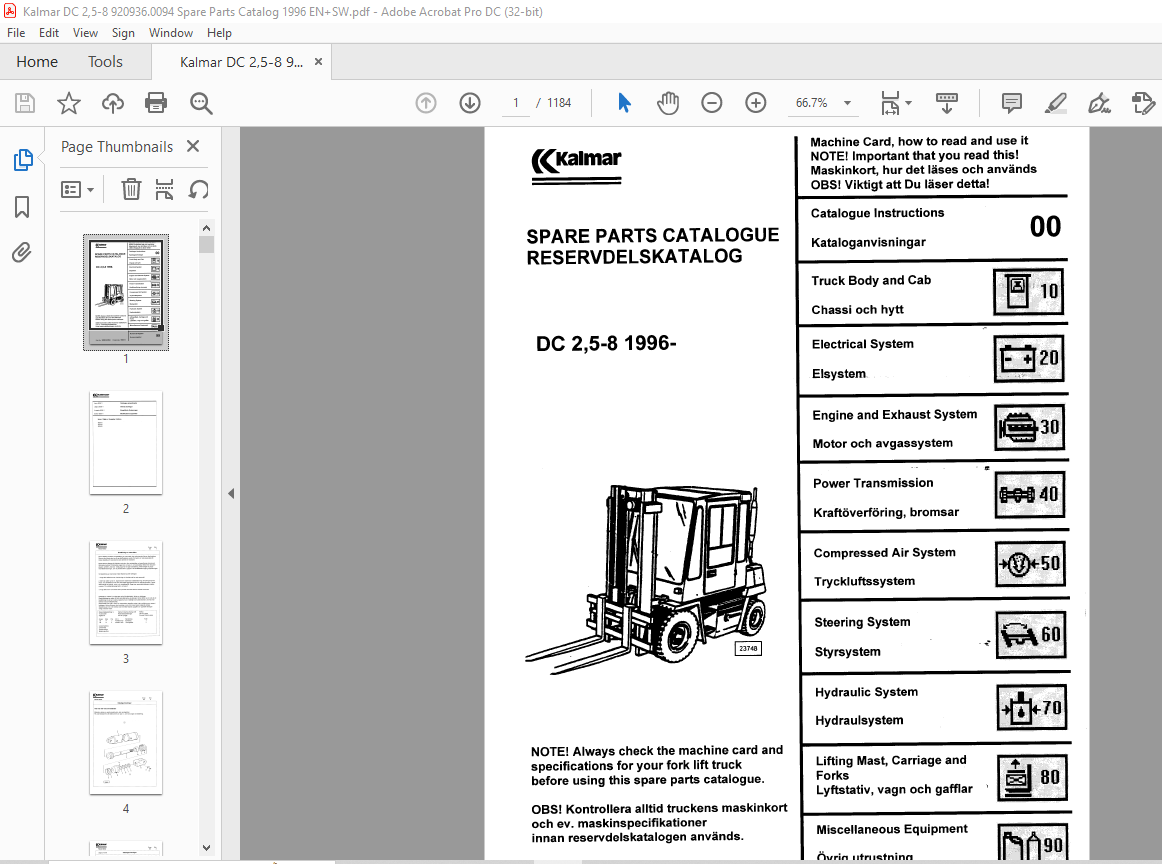1162x864 pixels.
Task: Click the Catalogue Instructions 00 number
Action: [1045, 227]
